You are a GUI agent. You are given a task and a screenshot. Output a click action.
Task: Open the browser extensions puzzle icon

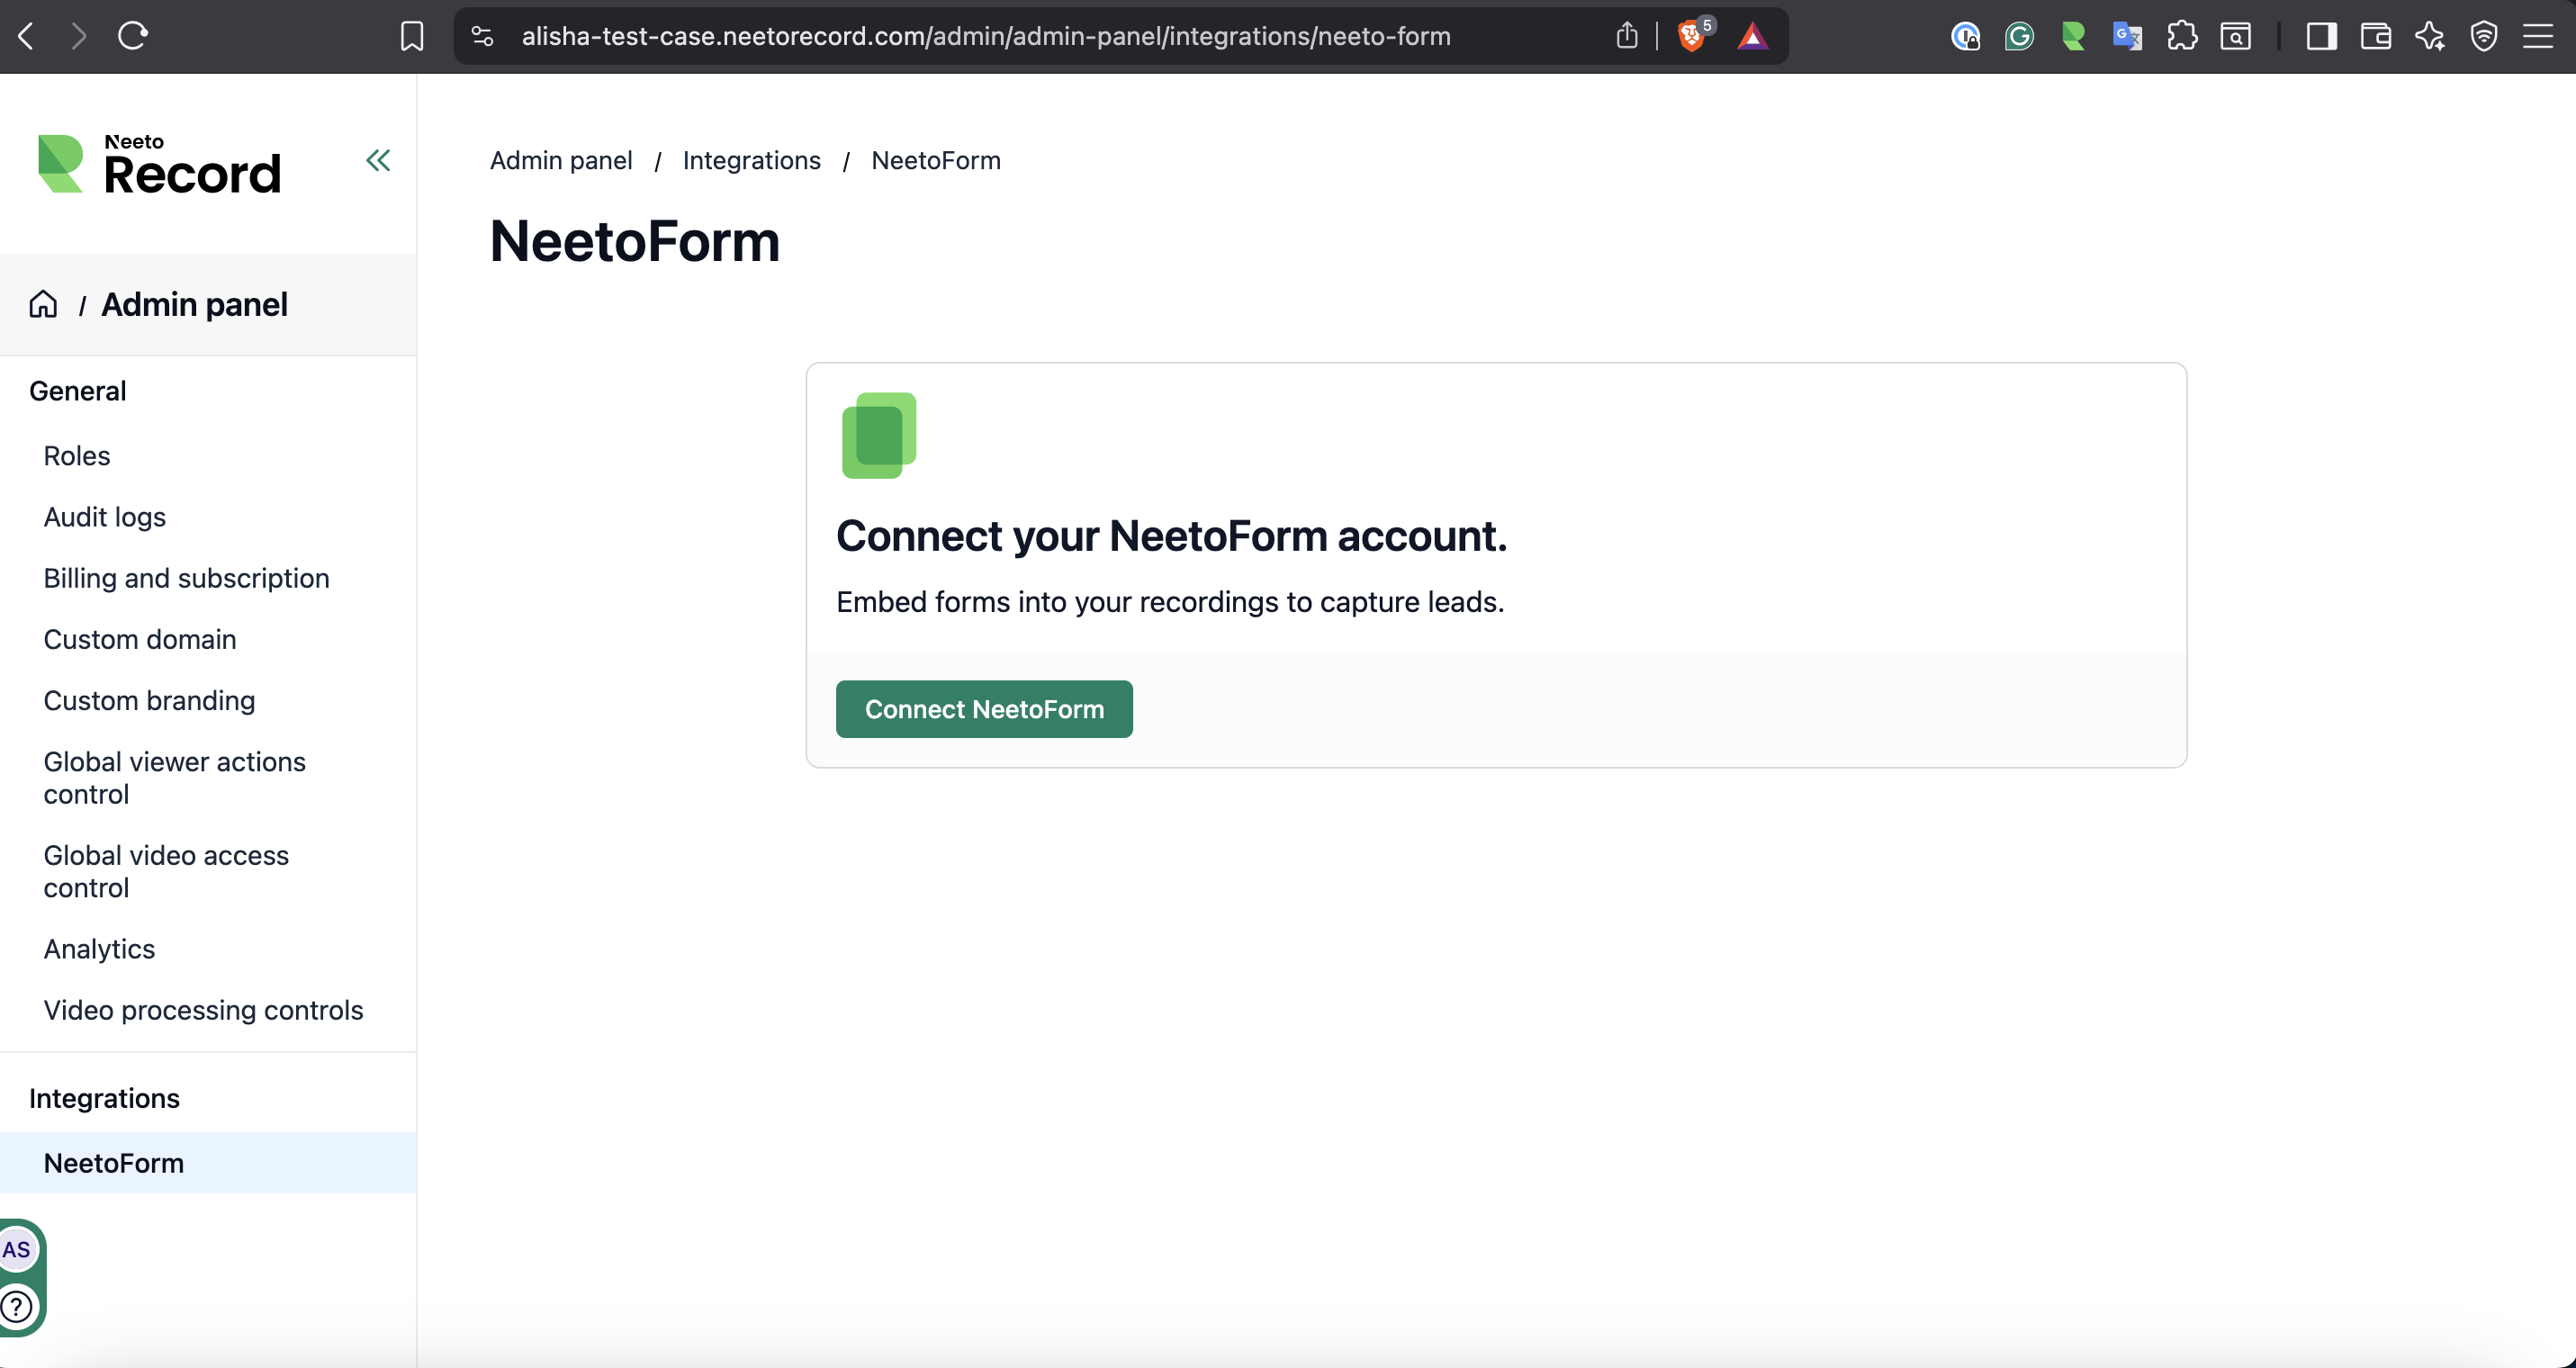(2181, 36)
